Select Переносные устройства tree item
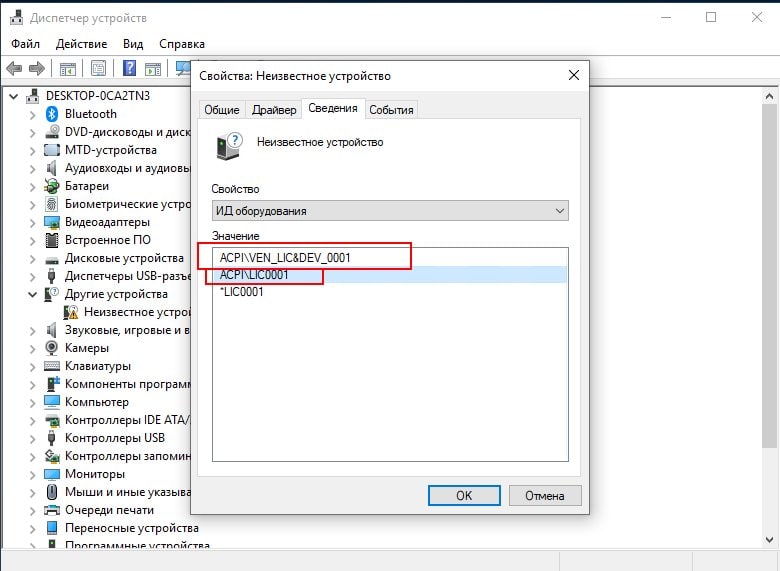This screenshot has width=780, height=571. tap(131, 528)
